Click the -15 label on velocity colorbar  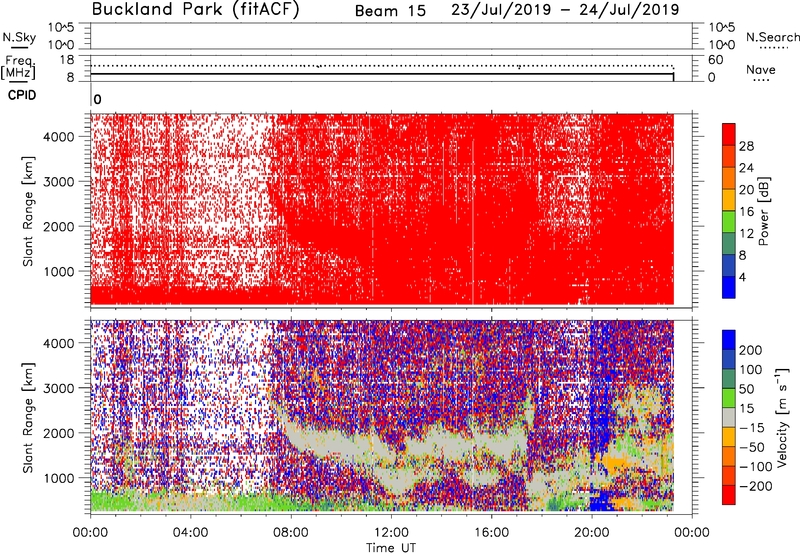tap(752, 428)
